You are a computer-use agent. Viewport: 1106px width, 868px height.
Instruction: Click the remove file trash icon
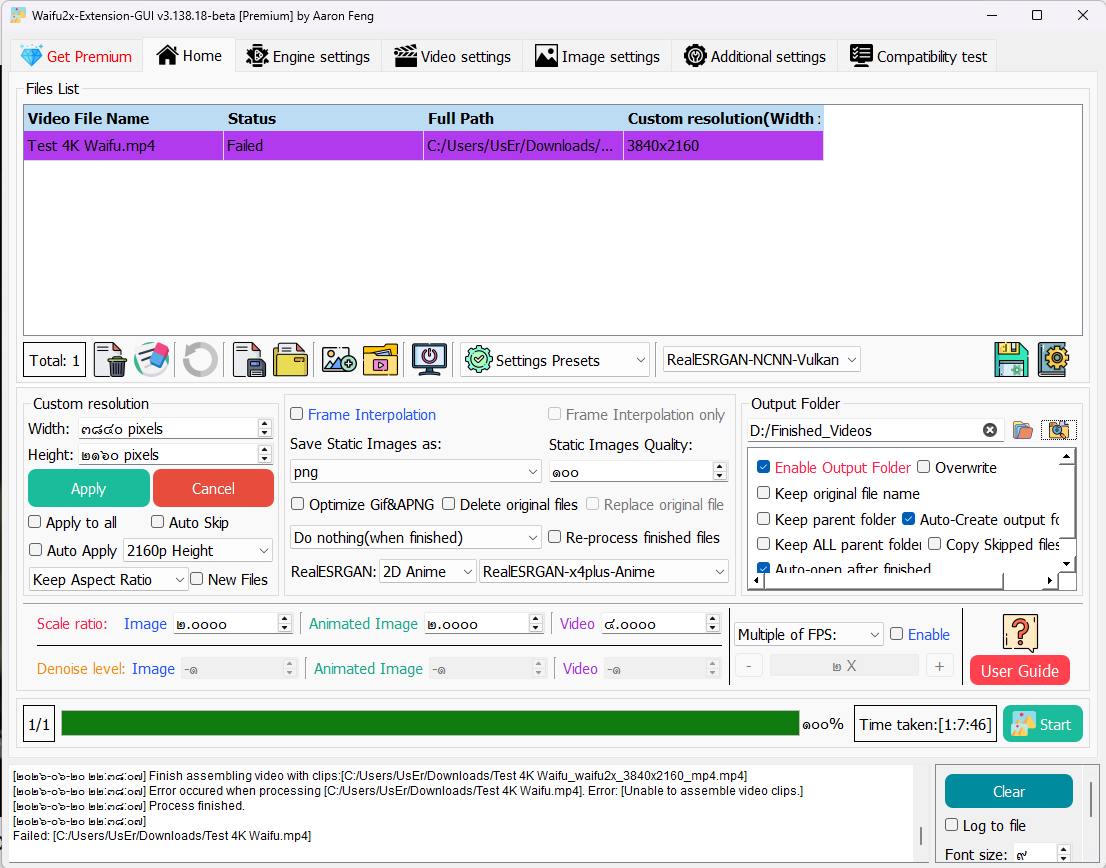click(x=110, y=360)
